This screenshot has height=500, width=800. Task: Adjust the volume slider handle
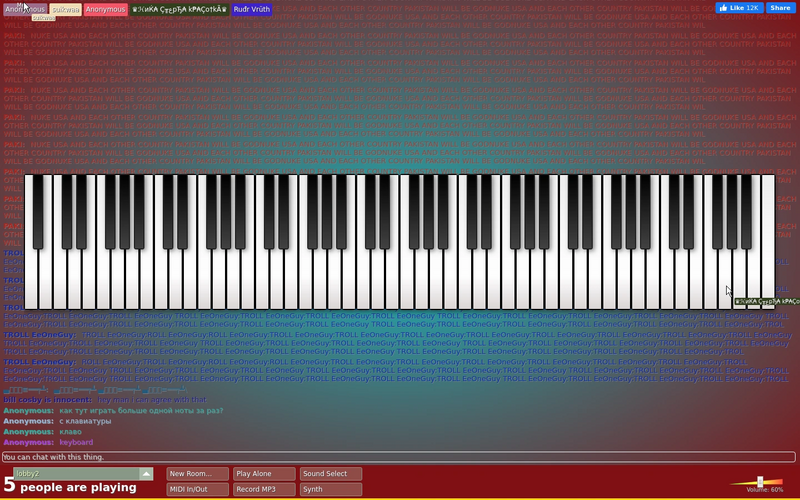point(760,482)
